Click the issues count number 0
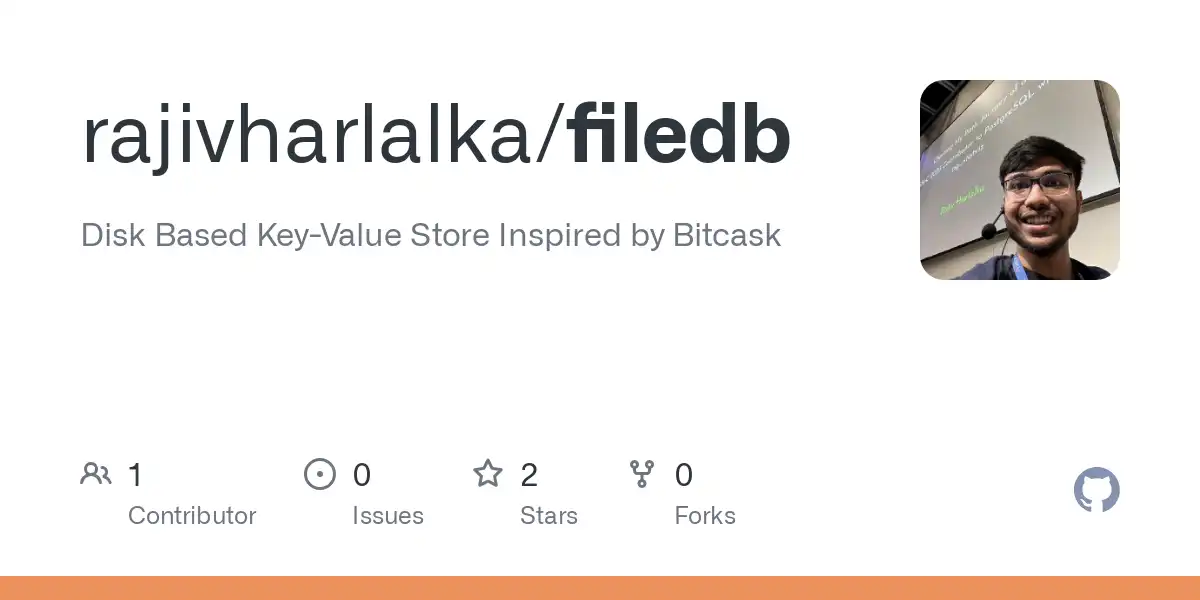1200x600 pixels. pos(362,475)
